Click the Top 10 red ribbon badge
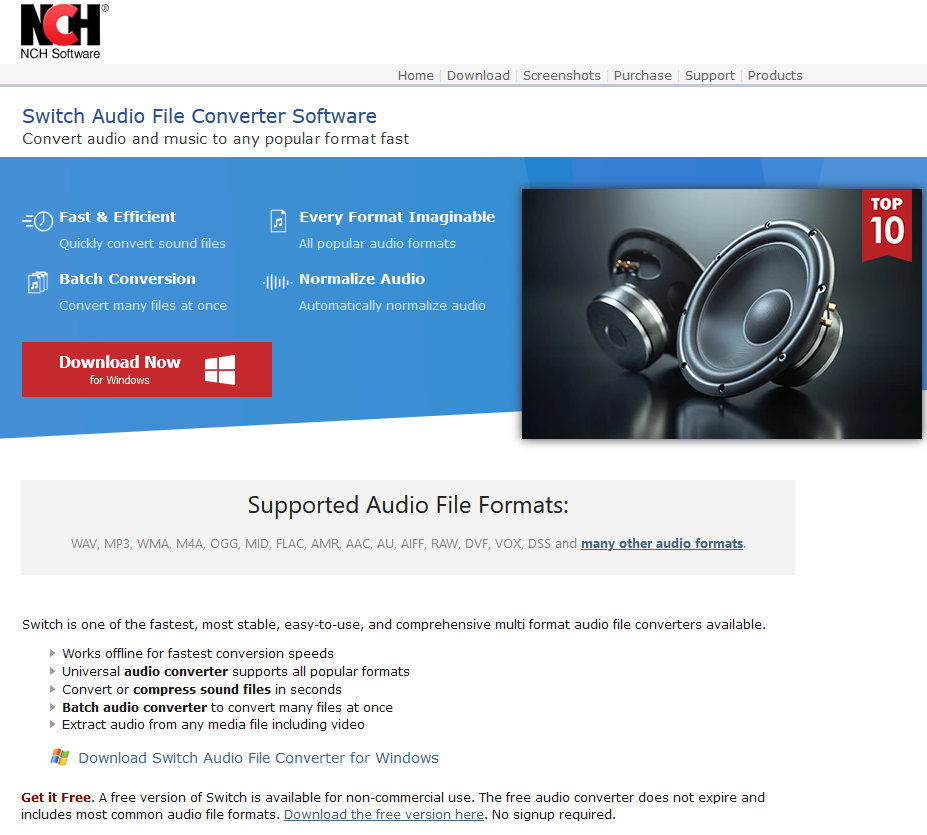The height and width of the screenshot is (835, 927). [887, 225]
